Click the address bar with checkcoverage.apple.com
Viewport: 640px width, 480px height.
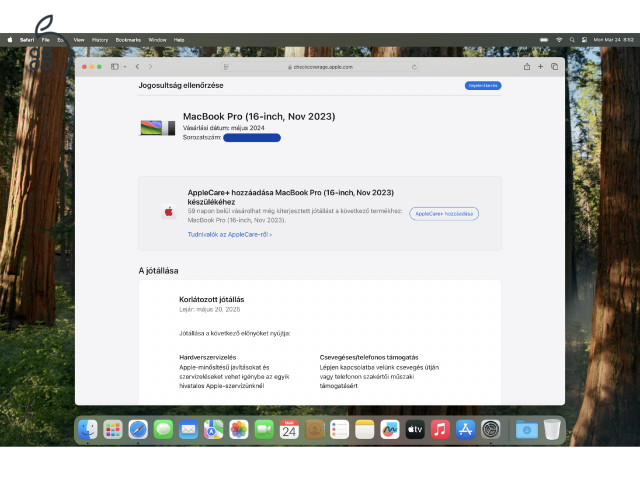(320, 67)
